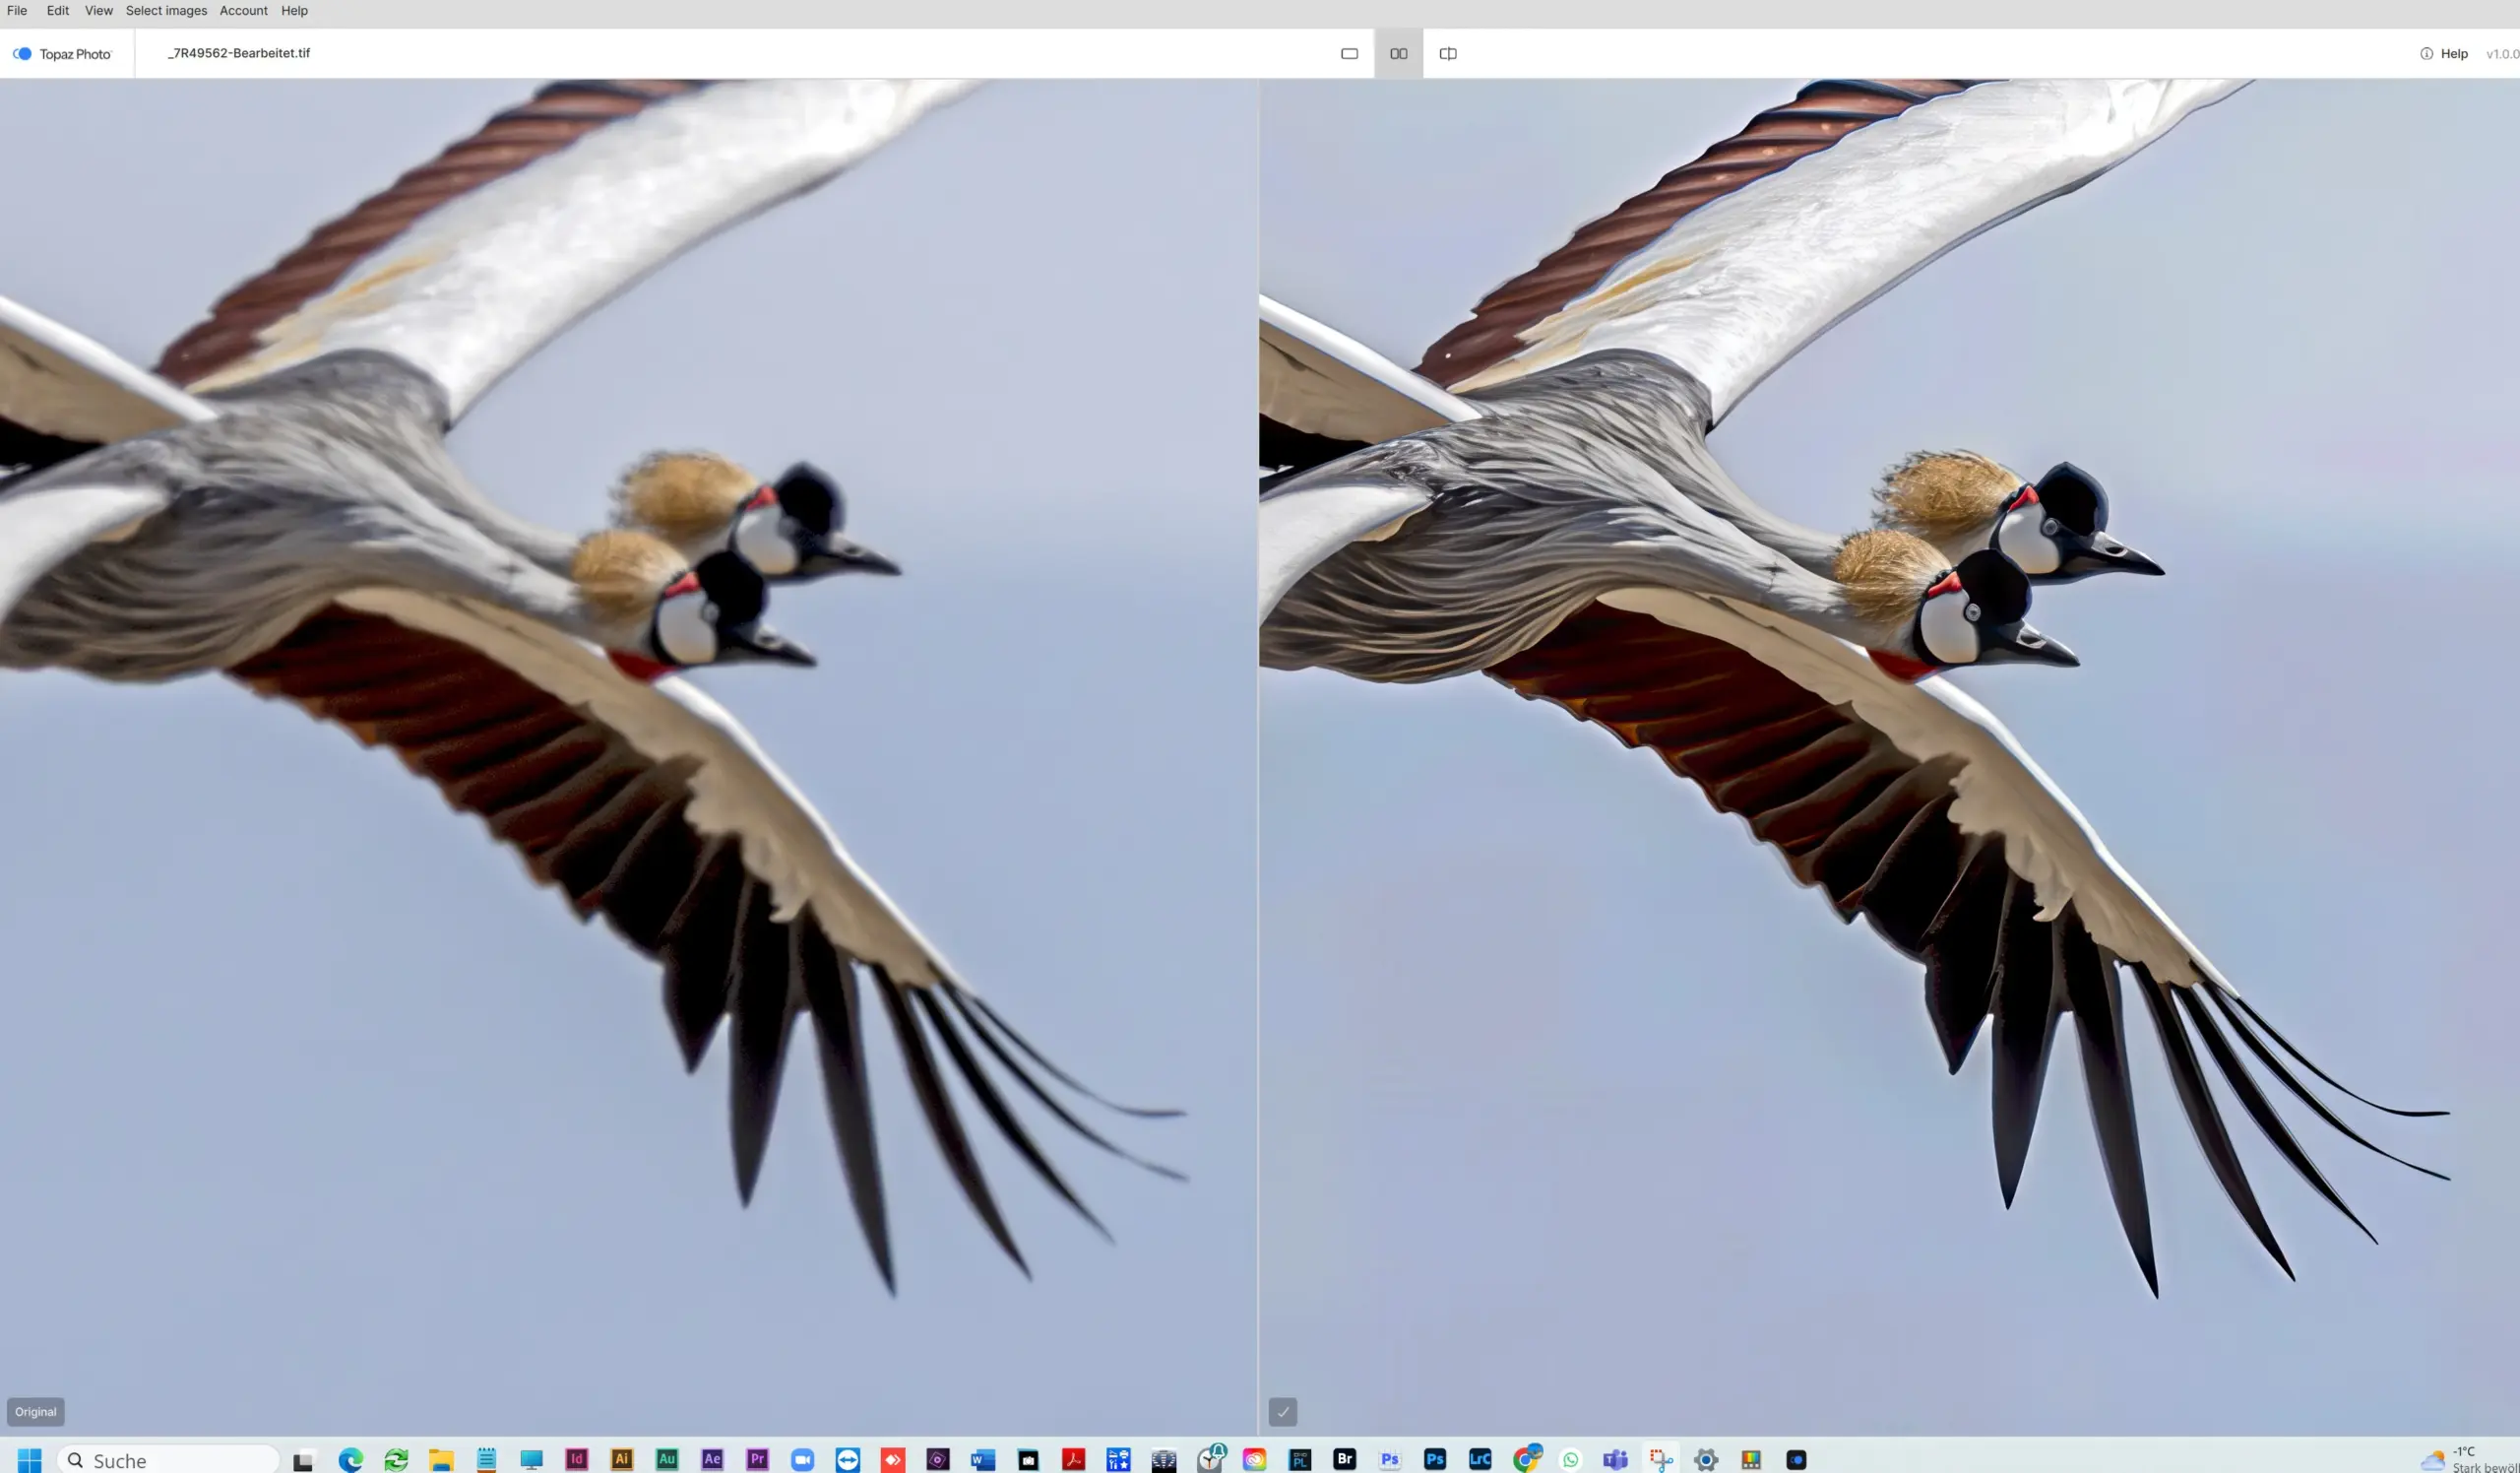This screenshot has height=1473, width=2520.
Task: Toggle the enhancement checkbox on the right preview
Action: click(x=1283, y=1411)
